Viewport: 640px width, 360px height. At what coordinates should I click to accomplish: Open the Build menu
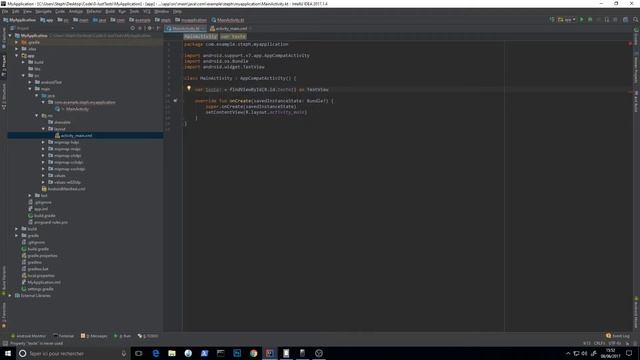point(110,11)
